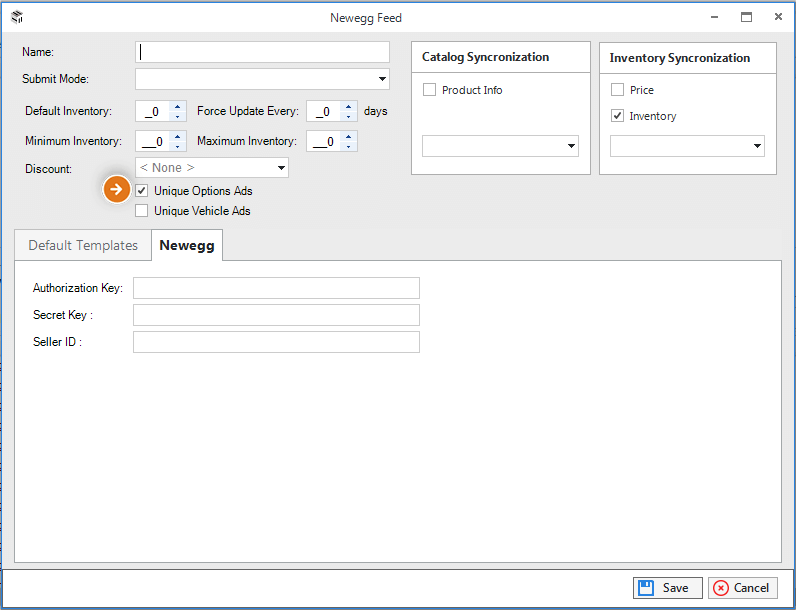This screenshot has height=610, width=796.
Task: Click the Authorization Key field
Action: point(276,288)
